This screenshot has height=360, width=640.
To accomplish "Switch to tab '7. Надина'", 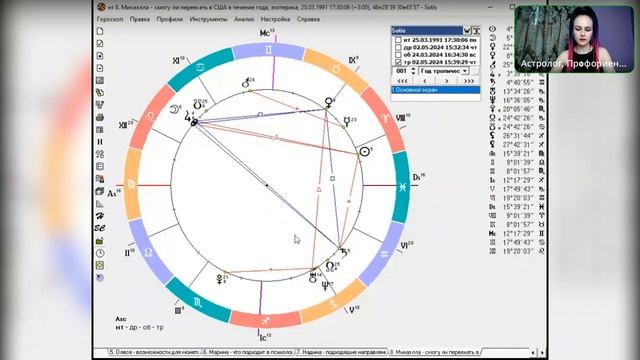I will [x=341, y=352].
